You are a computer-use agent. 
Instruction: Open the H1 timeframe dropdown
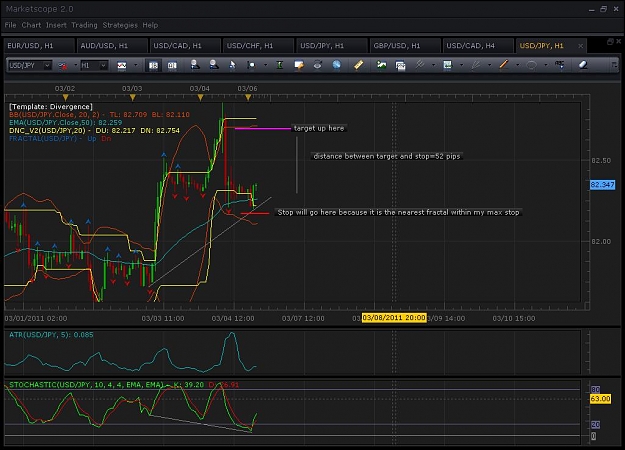click(x=103, y=65)
